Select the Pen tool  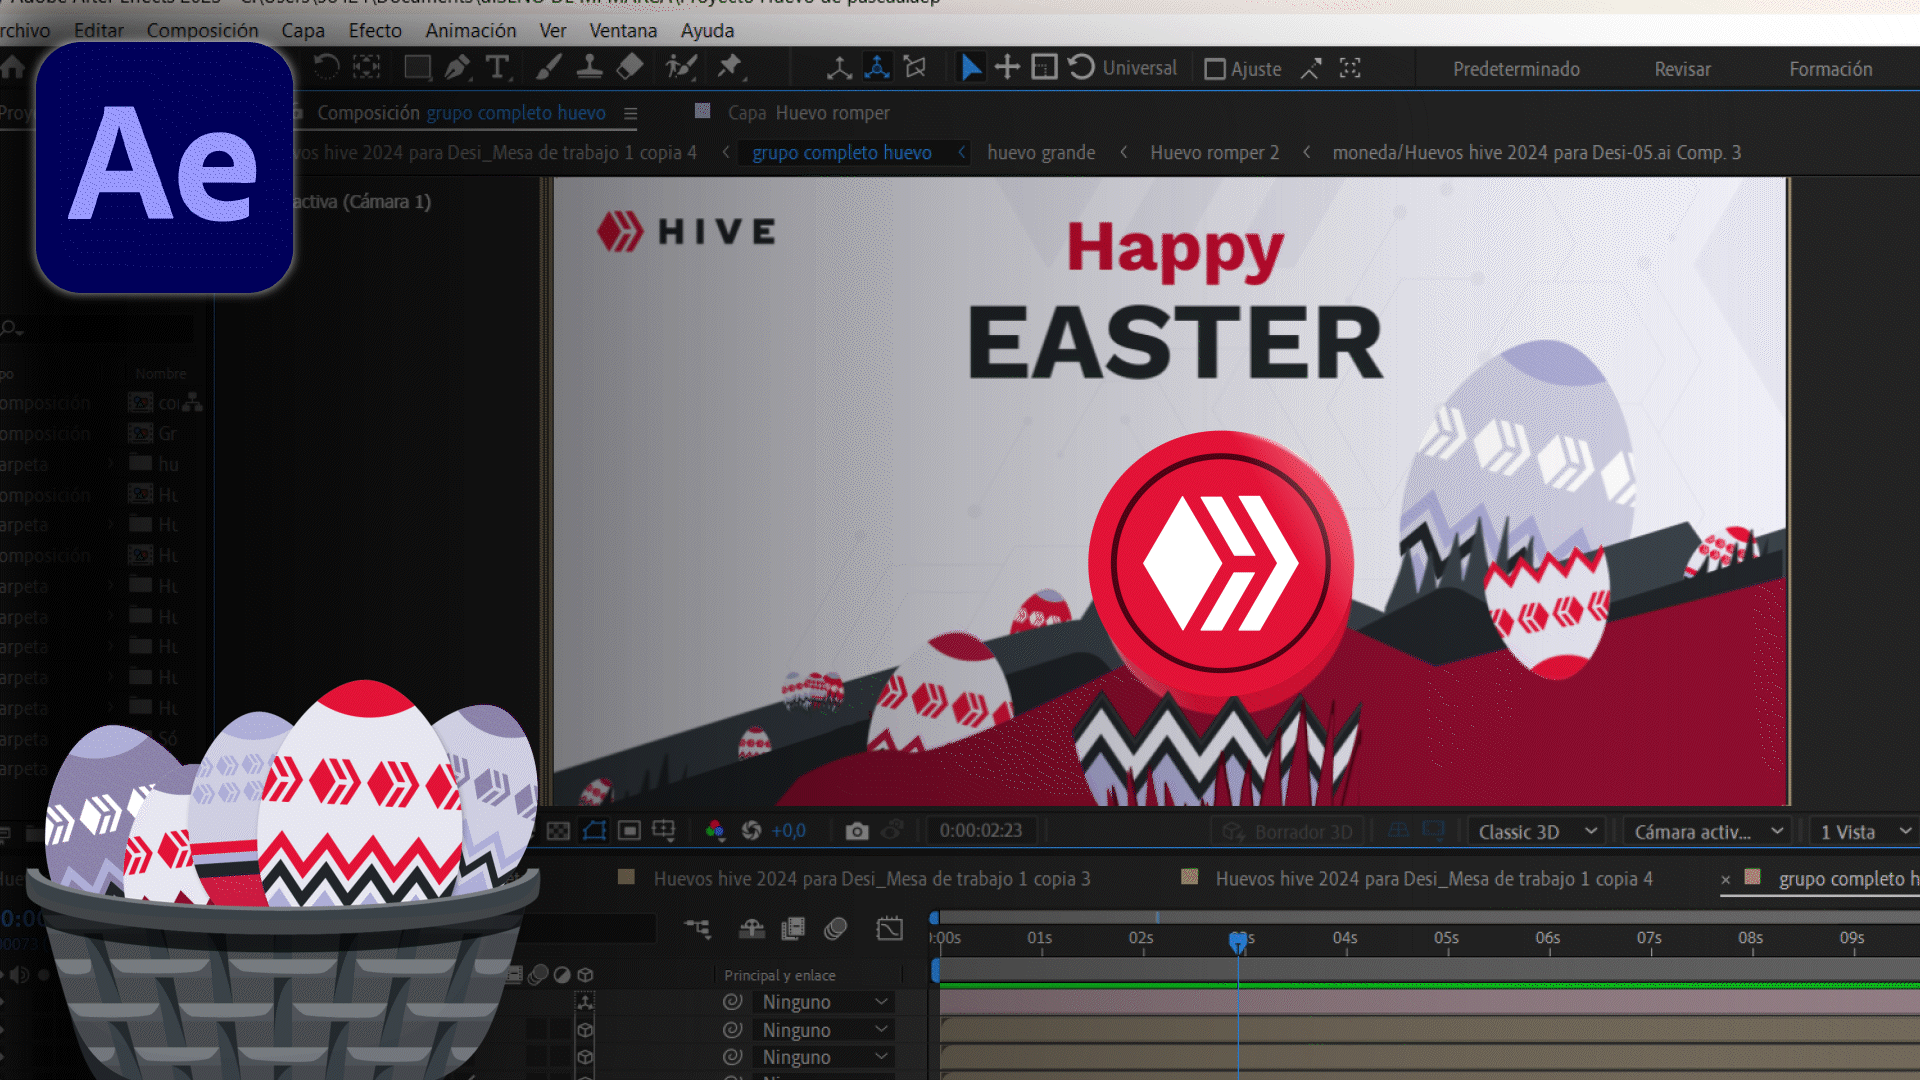(x=457, y=68)
